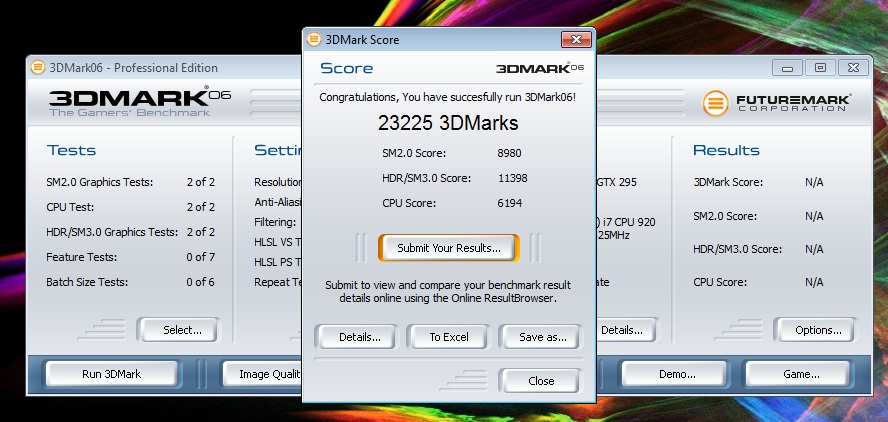Click the Score heading in dialog
The width and height of the screenshot is (888, 422).
[347, 69]
